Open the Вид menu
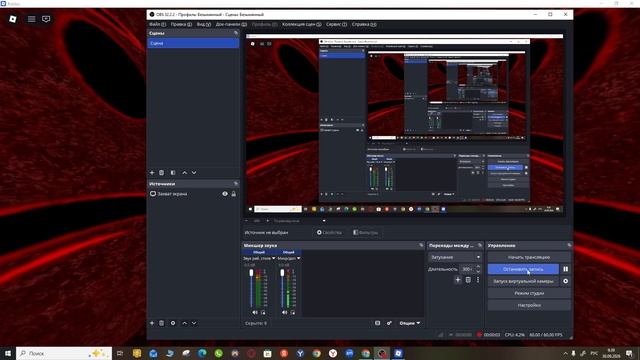640x360 pixels. point(204,24)
